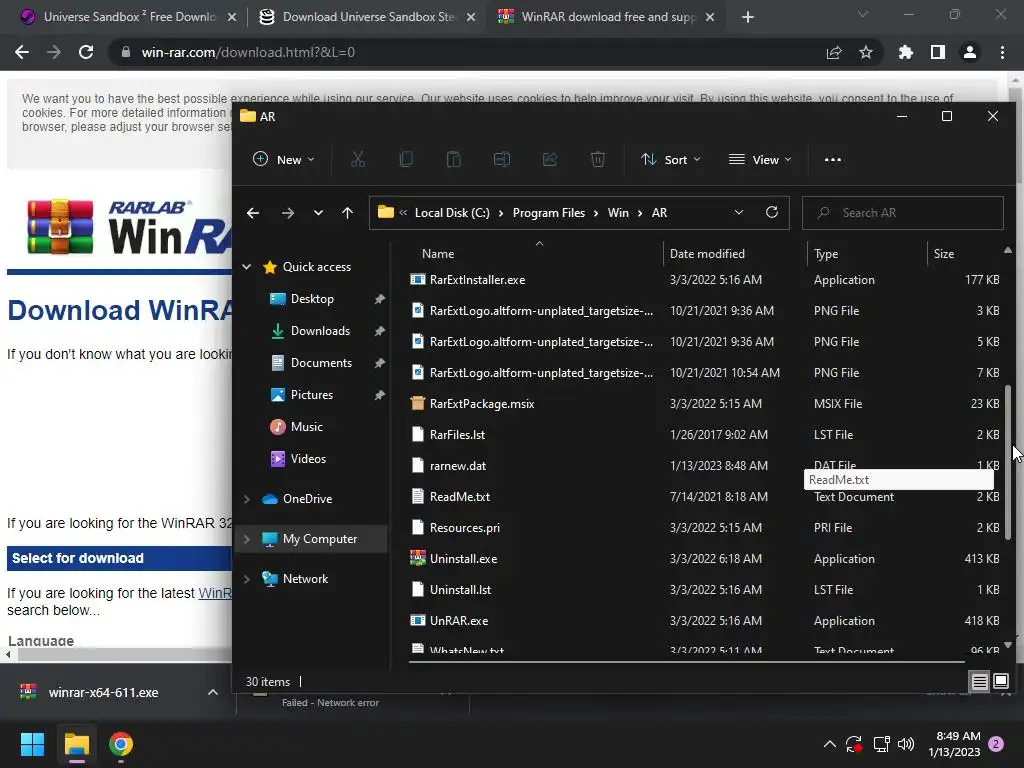Click the Search AR input field

click(903, 213)
